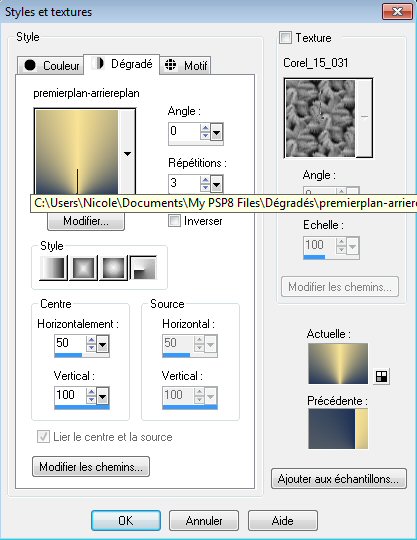The height and width of the screenshot is (540, 417).
Task: Click the texture Modifier les chemins... button
Action: pos(340,287)
